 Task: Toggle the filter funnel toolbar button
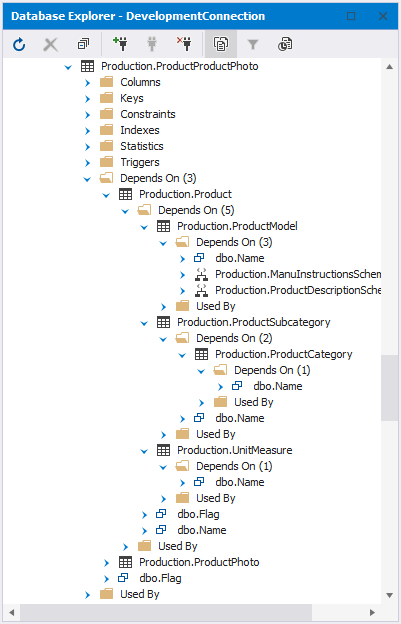pyautogui.click(x=253, y=44)
